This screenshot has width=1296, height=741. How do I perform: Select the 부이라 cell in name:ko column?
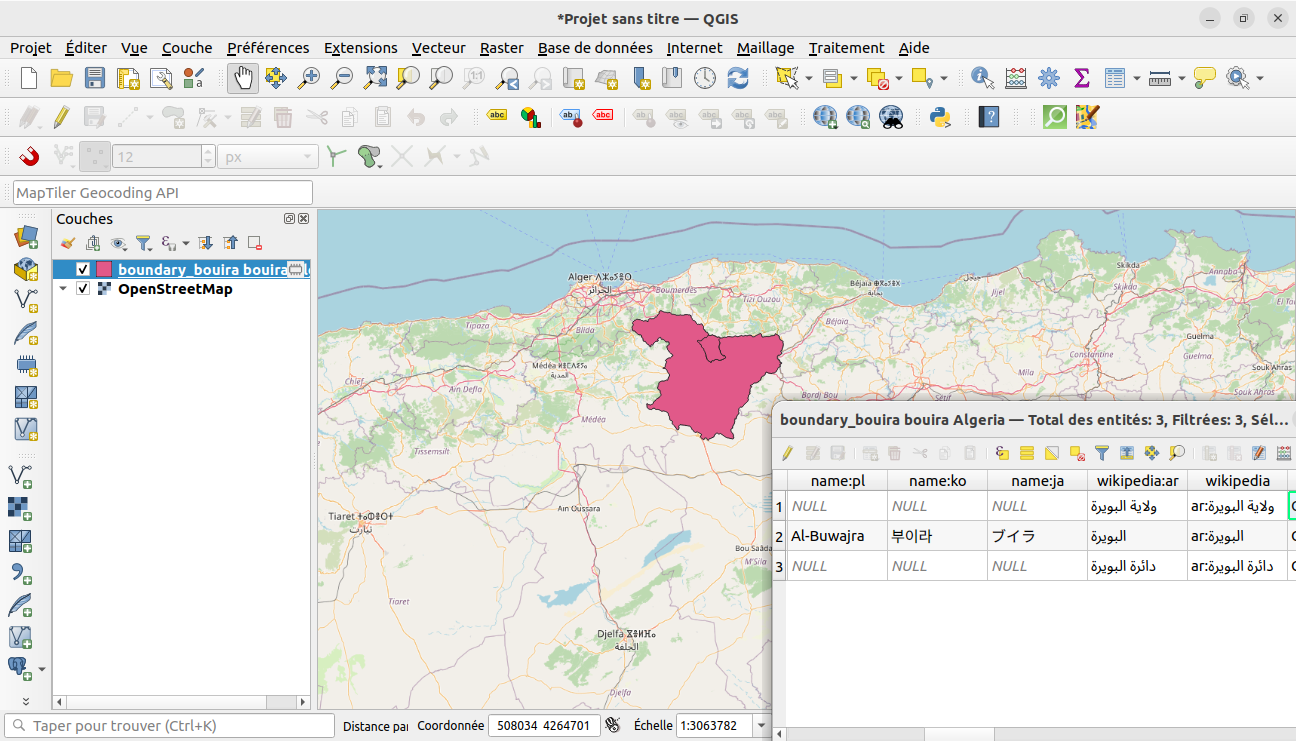[x=937, y=536]
